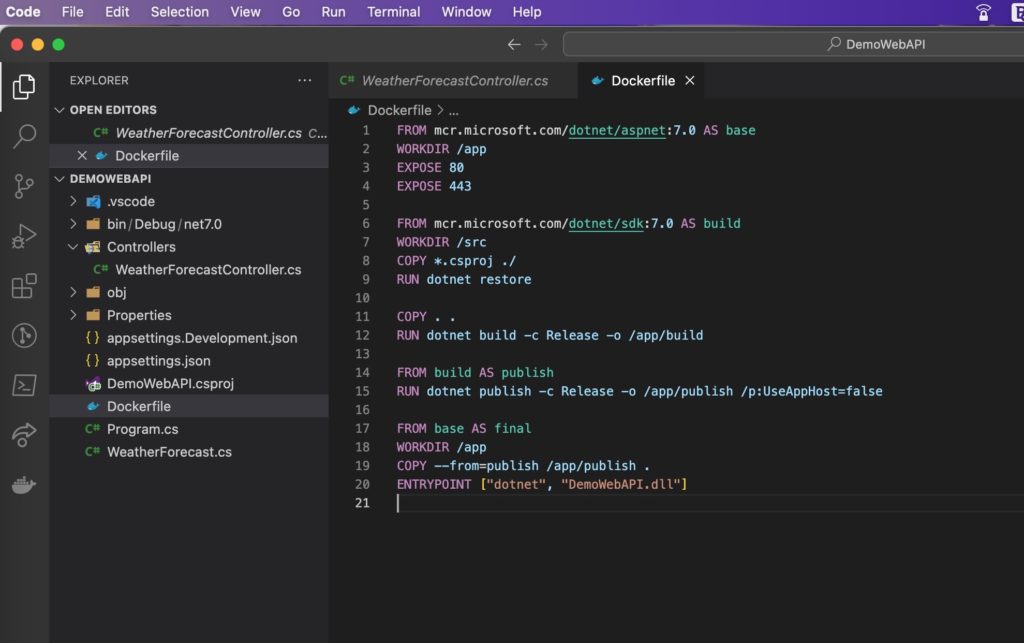This screenshot has height=643, width=1024.
Task: Open the Code application menu
Action: [x=23, y=12]
